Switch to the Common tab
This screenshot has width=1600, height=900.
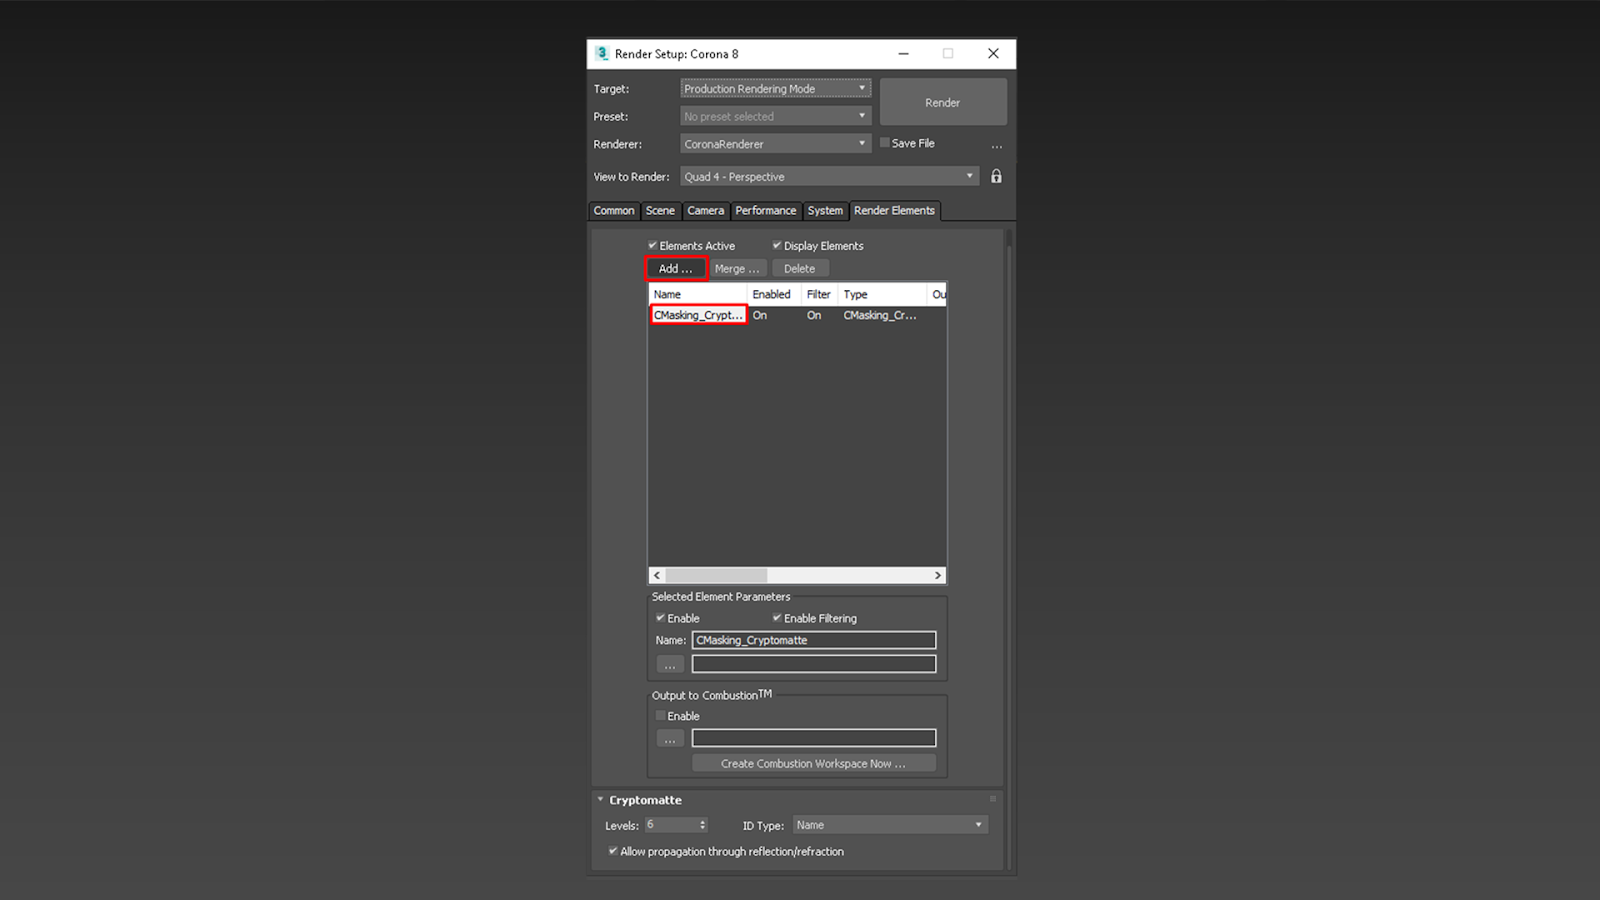(x=613, y=211)
